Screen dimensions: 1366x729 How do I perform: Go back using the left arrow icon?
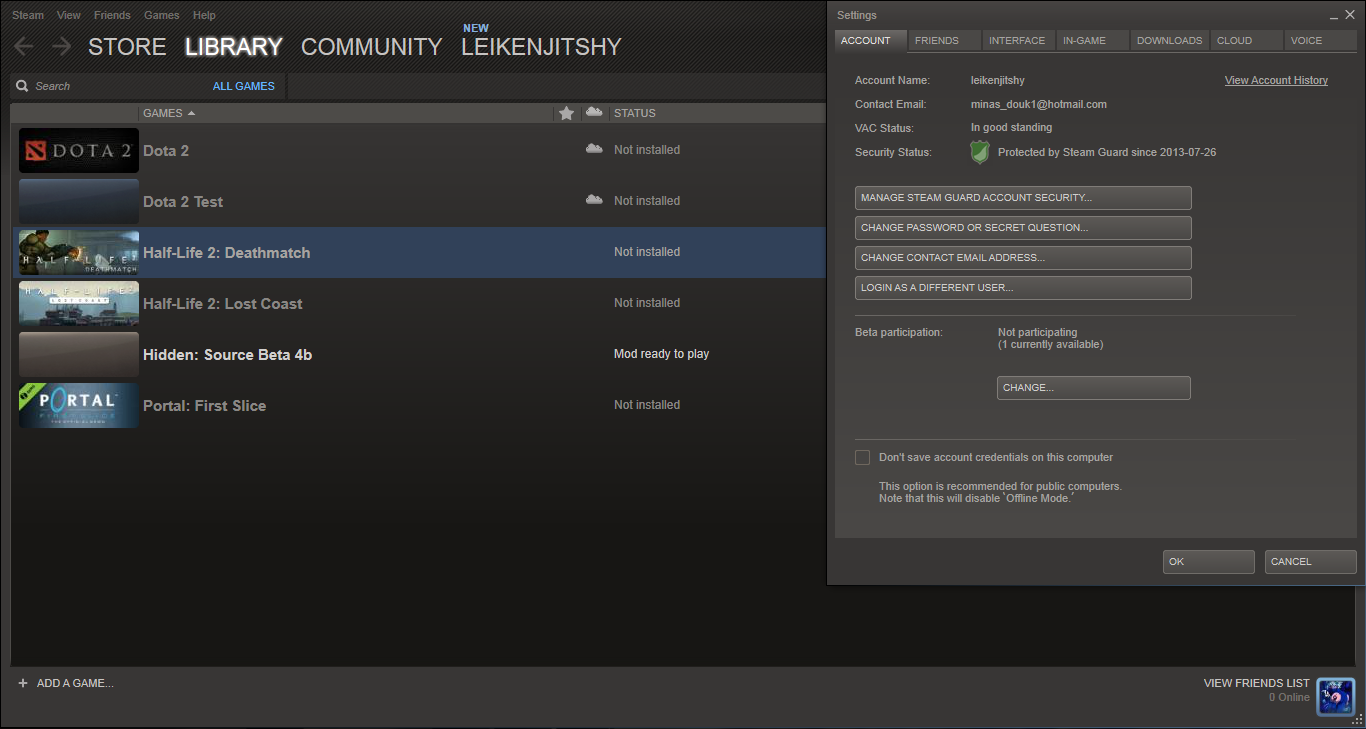(24, 46)
